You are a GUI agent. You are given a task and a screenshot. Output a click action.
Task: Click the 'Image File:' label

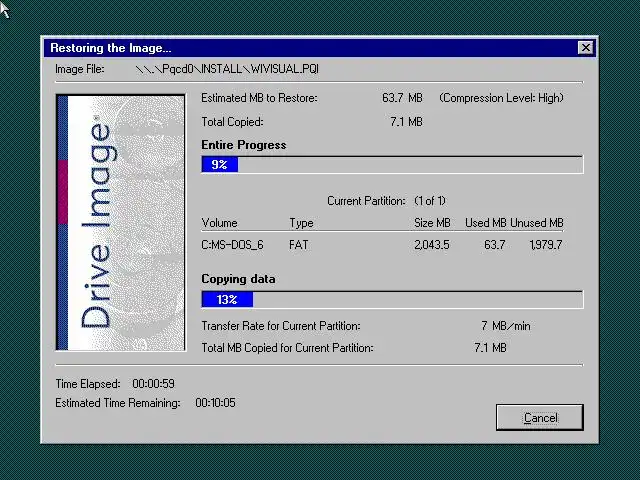coord(80,69)
